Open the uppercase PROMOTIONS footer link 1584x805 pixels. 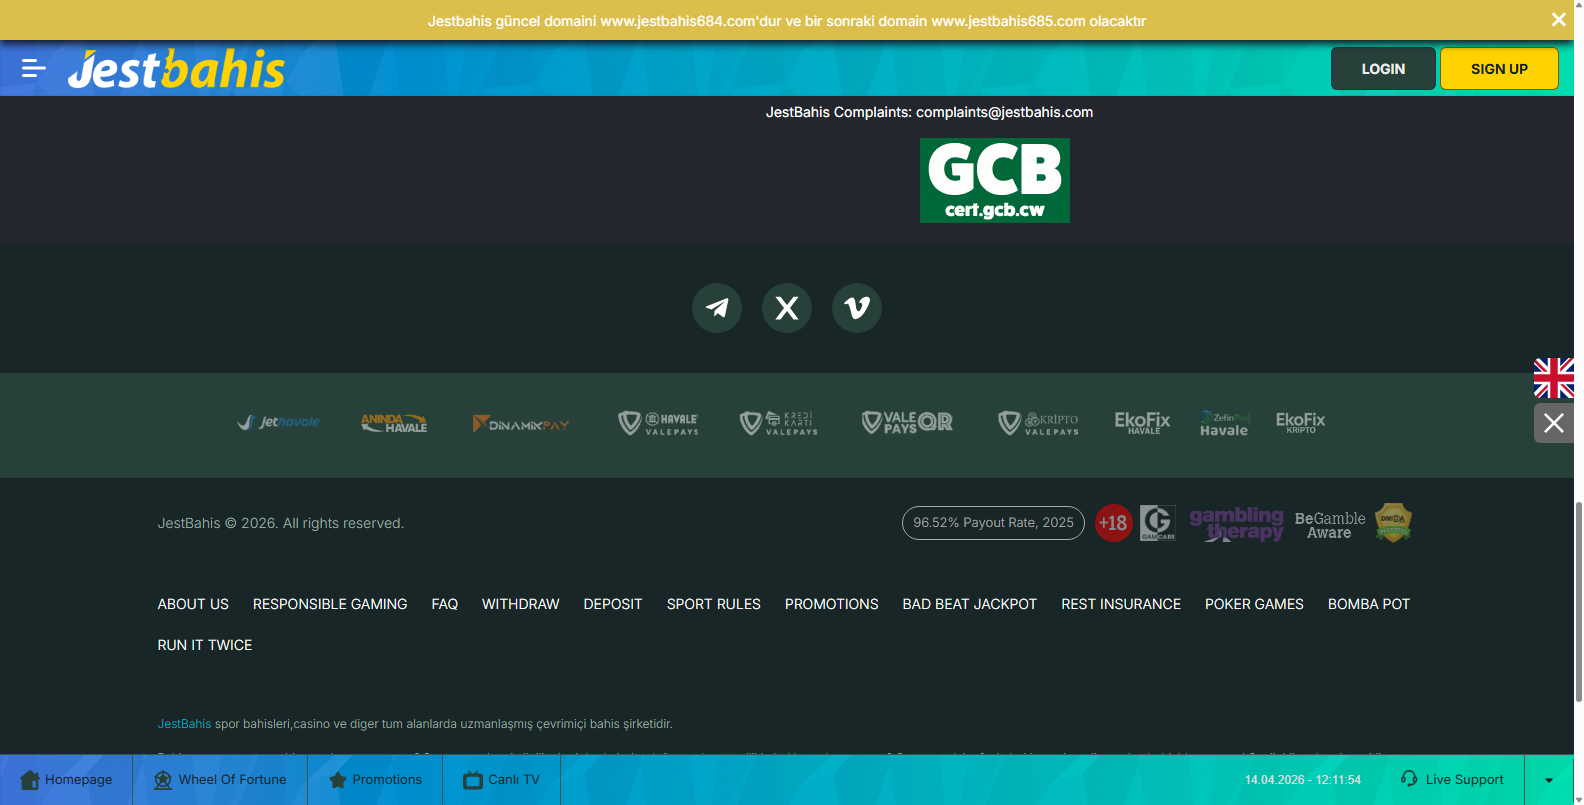point(832,604)
